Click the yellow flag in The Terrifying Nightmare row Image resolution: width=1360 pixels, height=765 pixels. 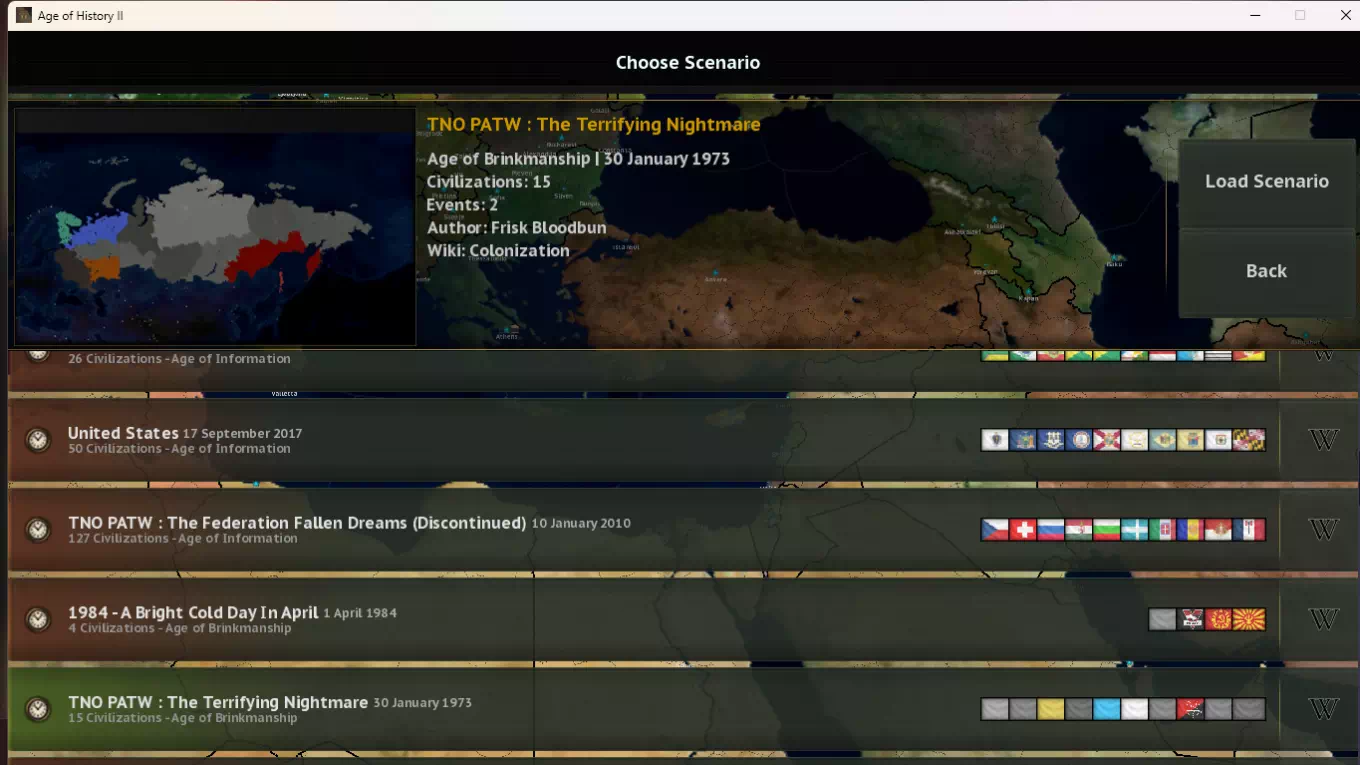[1051, 709]
